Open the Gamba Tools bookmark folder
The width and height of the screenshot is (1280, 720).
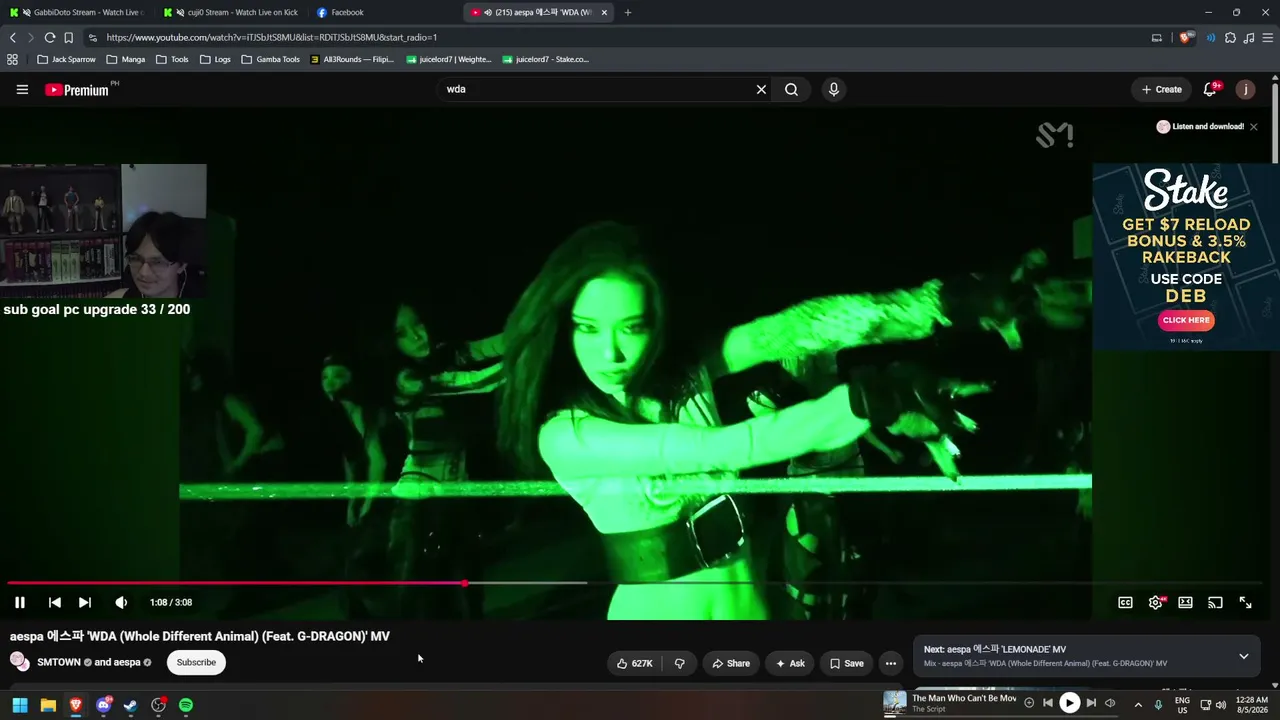(x=270, y=59)
